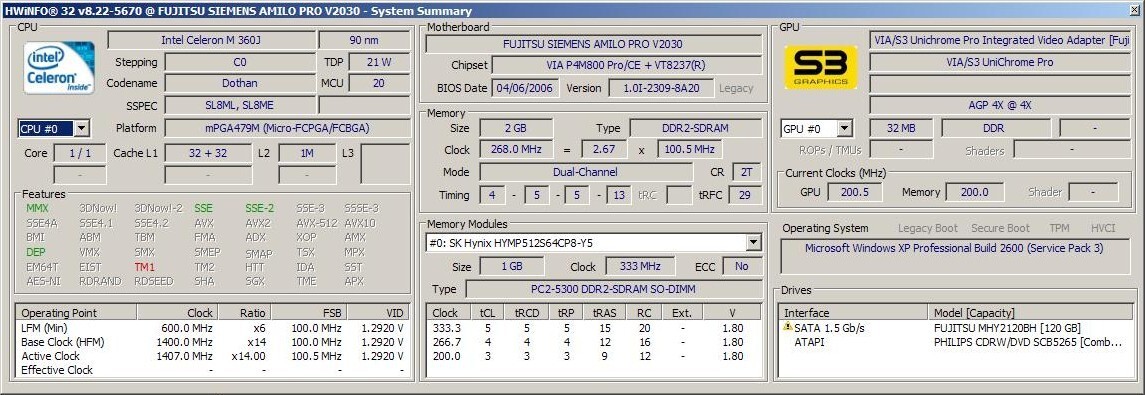1145x395 pixels.
Task: Click the Cache L1 32 + 32 value
Action: (x=208, y=153)
